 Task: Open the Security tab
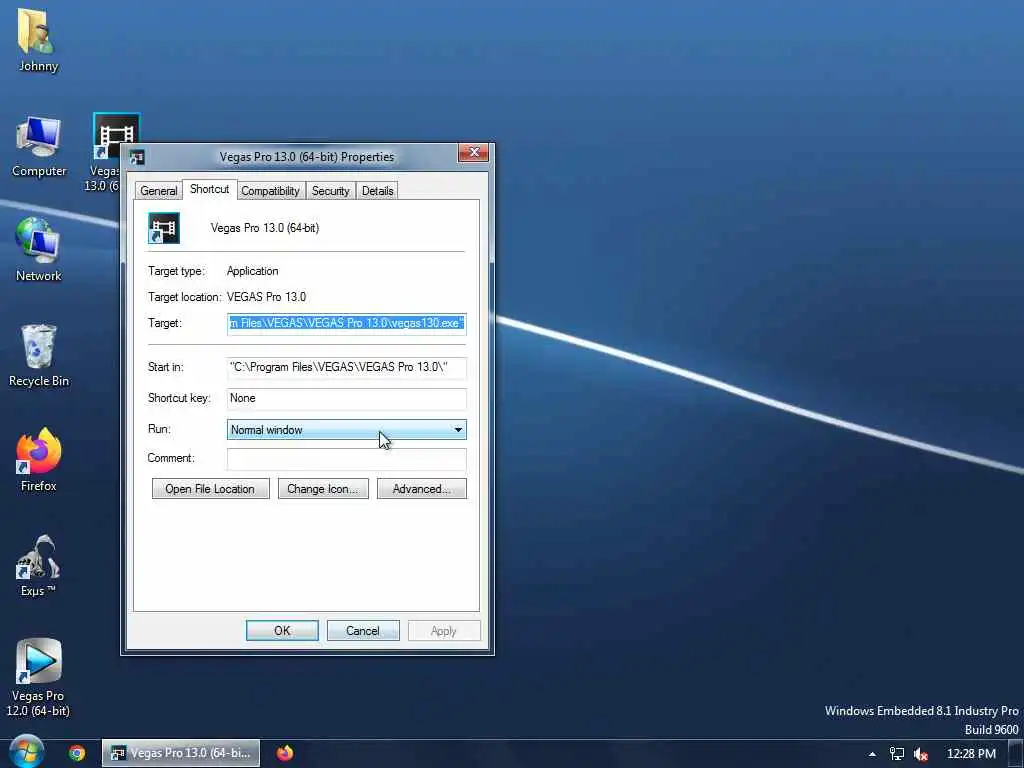[x=330, y=191]
